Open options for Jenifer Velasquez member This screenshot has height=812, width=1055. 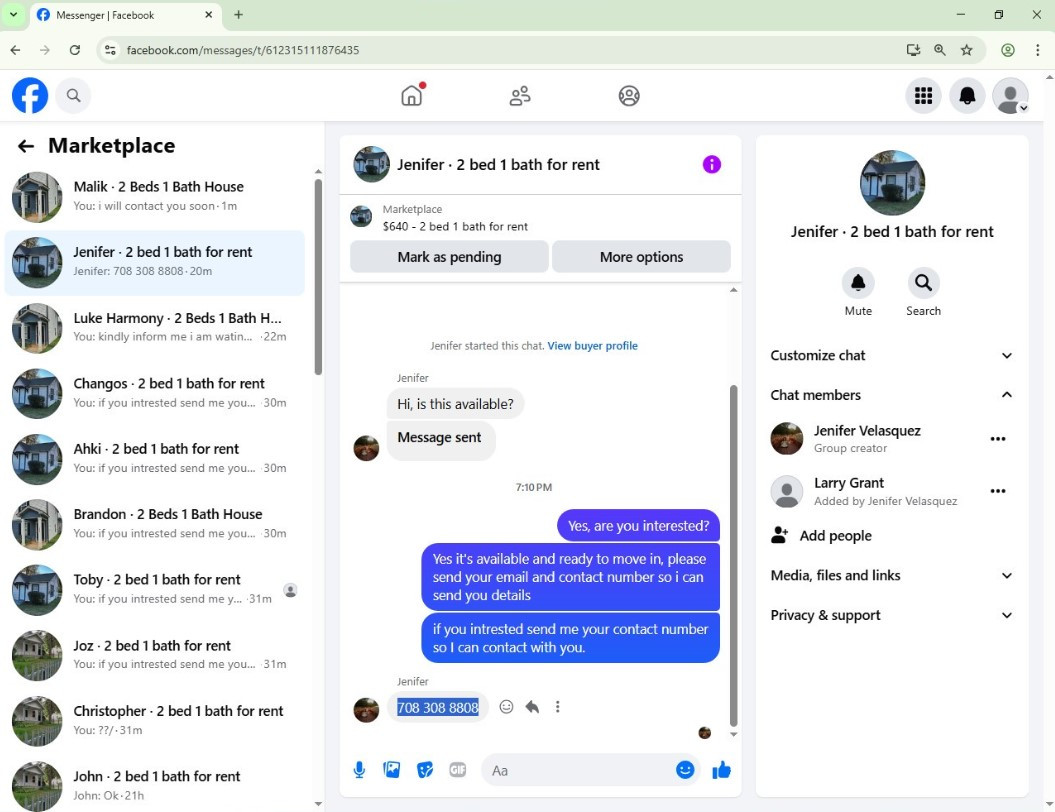pos(998,439)
